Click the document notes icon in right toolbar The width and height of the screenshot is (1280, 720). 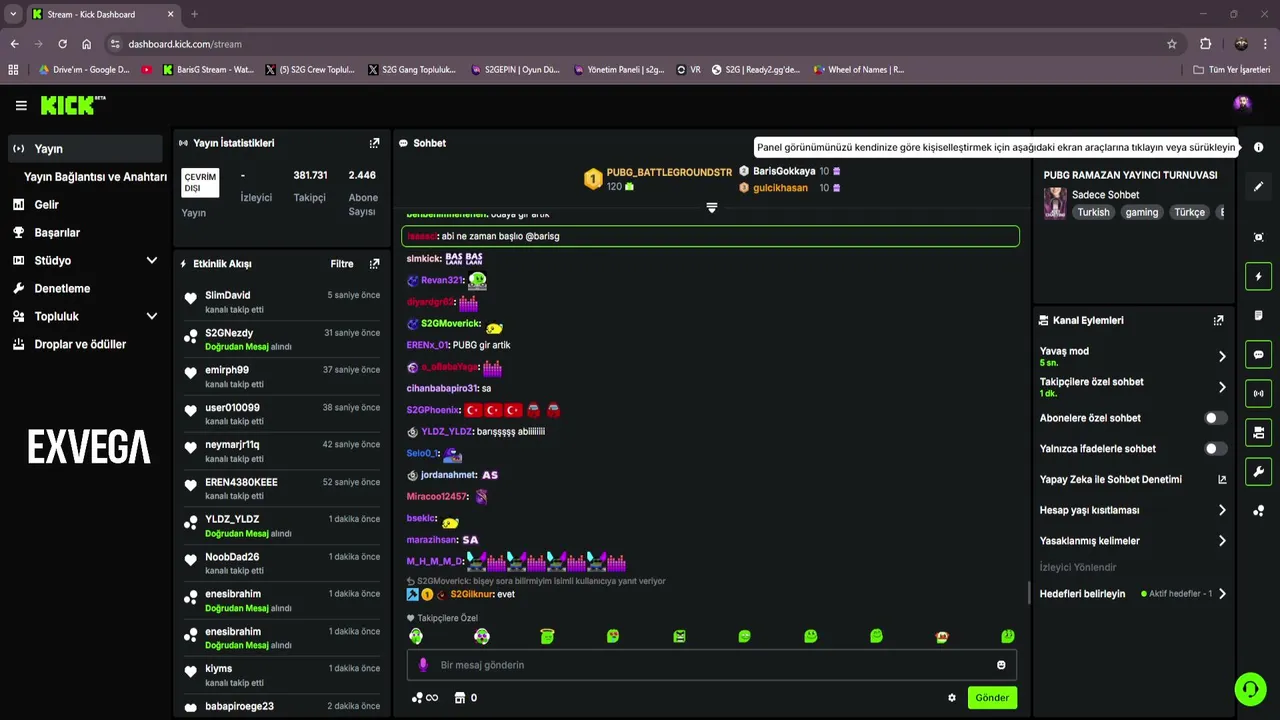[x=1258, y=316]
